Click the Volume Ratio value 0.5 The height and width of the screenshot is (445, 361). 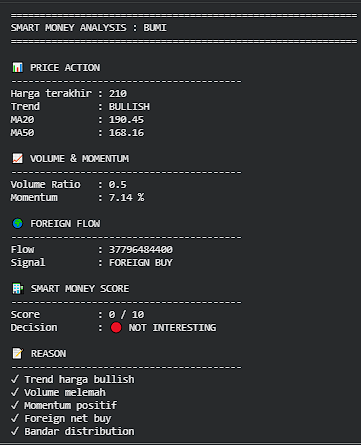click(x=118, y=185)
